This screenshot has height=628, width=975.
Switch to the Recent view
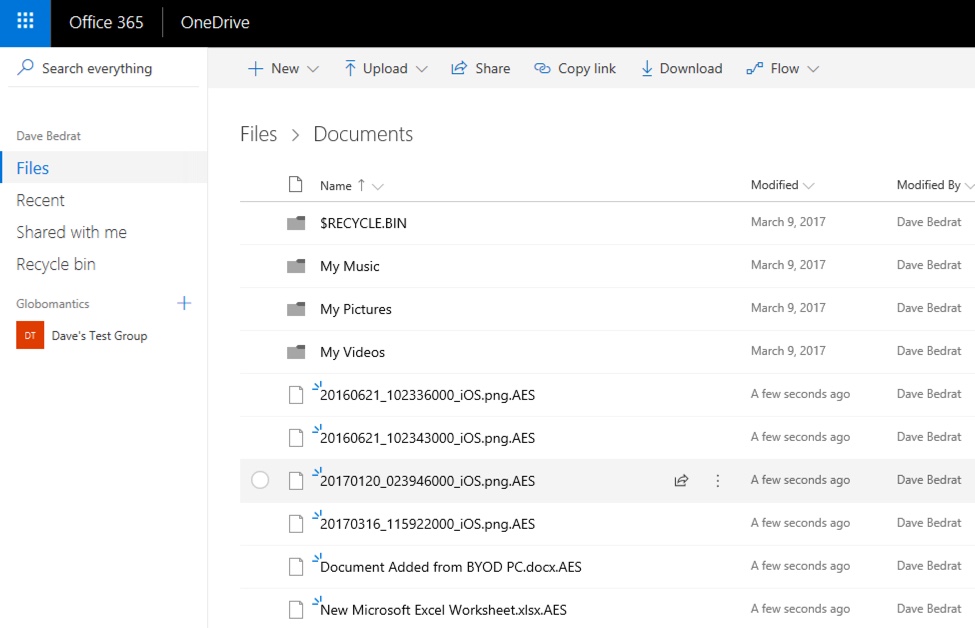point(41,200)
